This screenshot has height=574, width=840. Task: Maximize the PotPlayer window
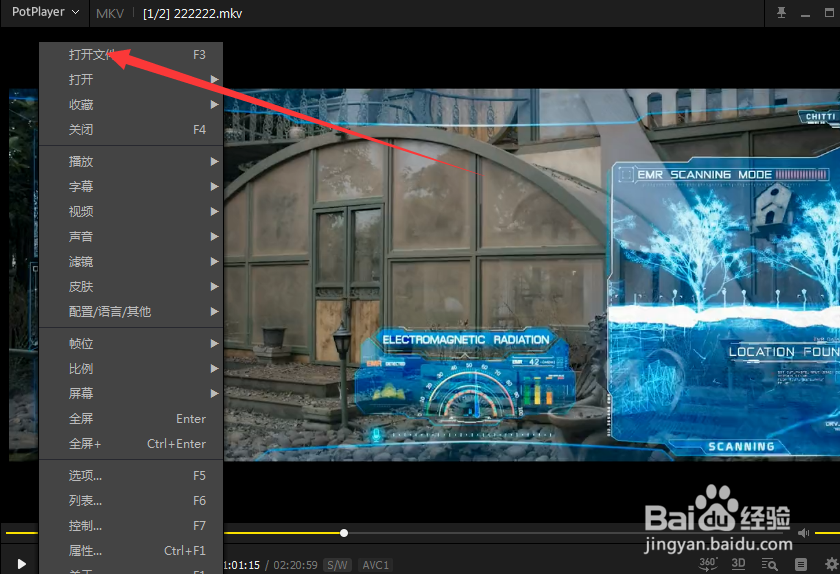[x=829, y=12]
